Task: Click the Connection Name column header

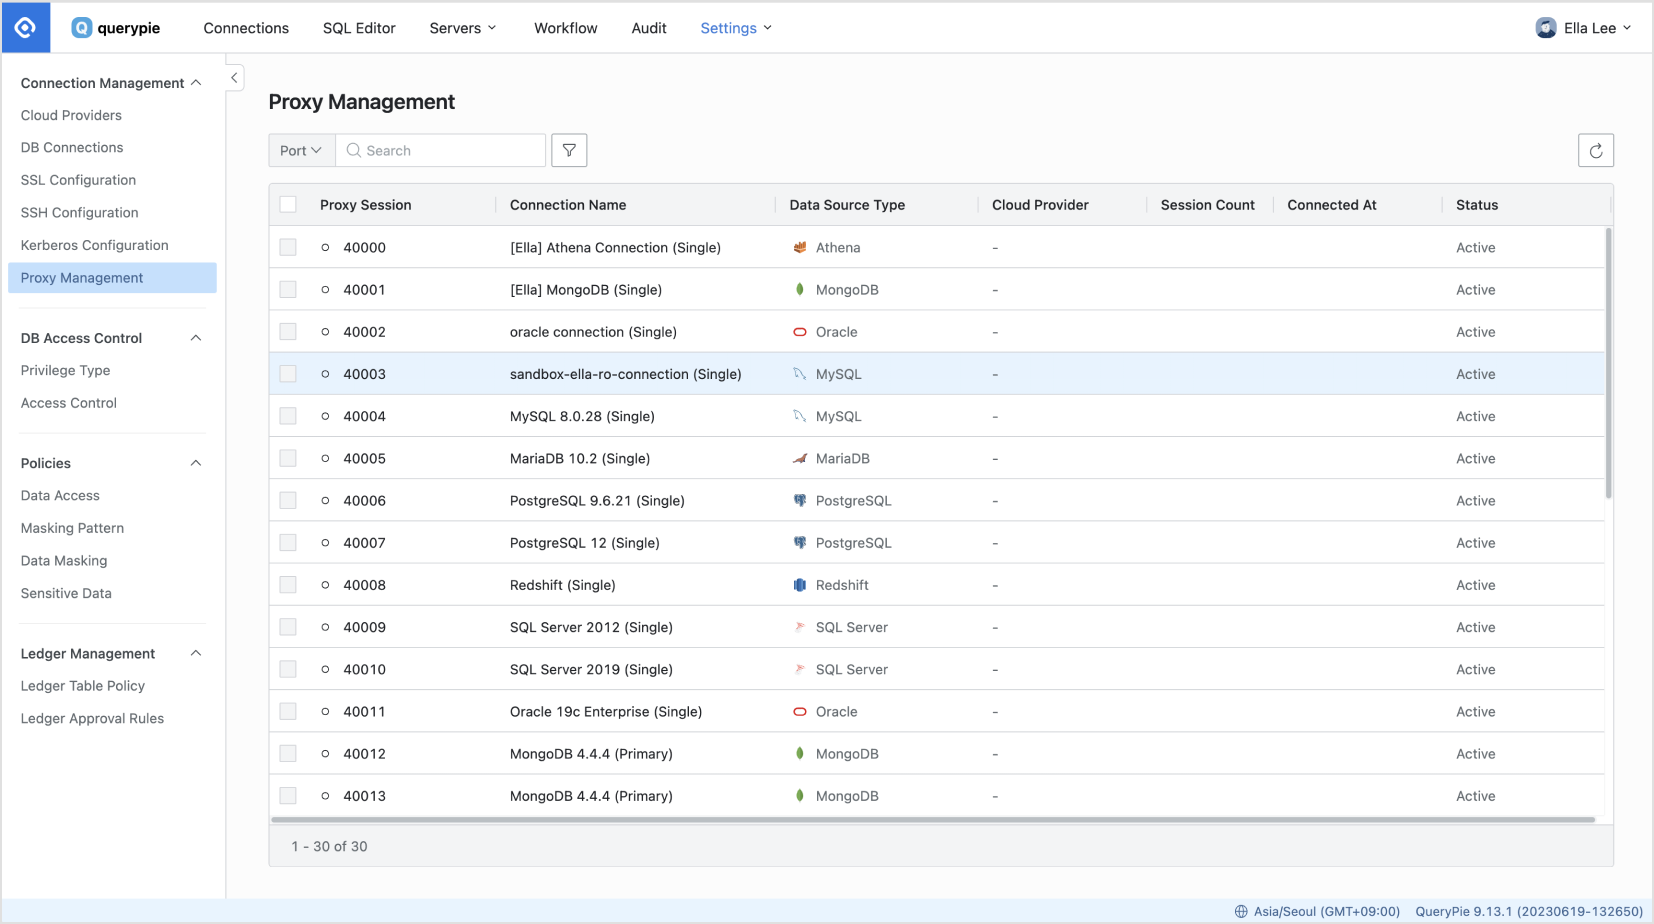Action: [568, 205]
